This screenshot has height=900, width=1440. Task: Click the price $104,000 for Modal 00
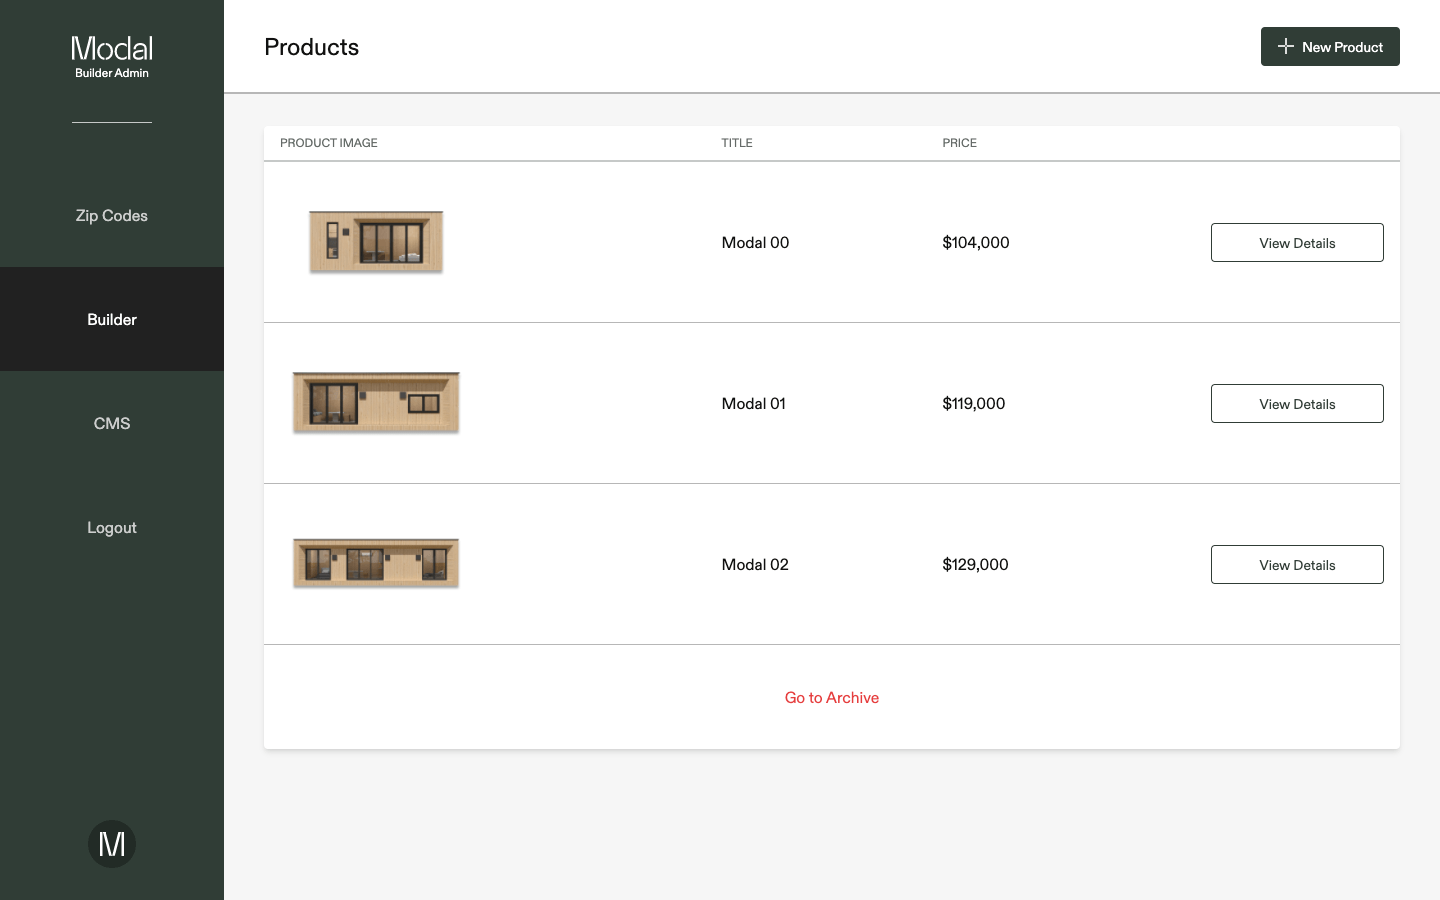975,242
